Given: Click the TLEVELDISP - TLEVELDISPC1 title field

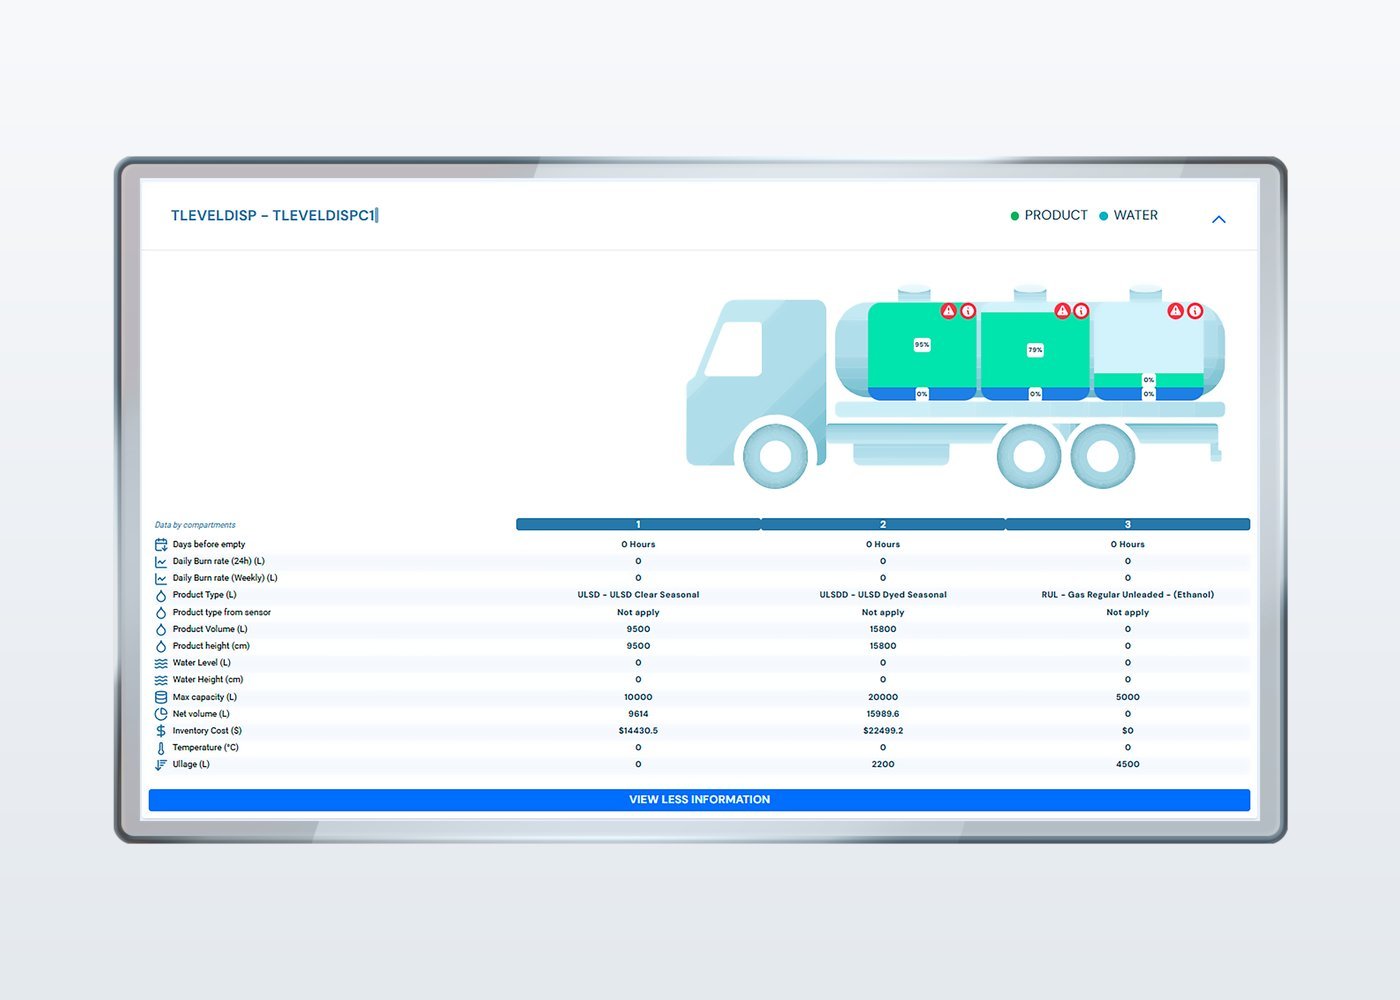Looking at the screenshot, I should click(274, 215).
